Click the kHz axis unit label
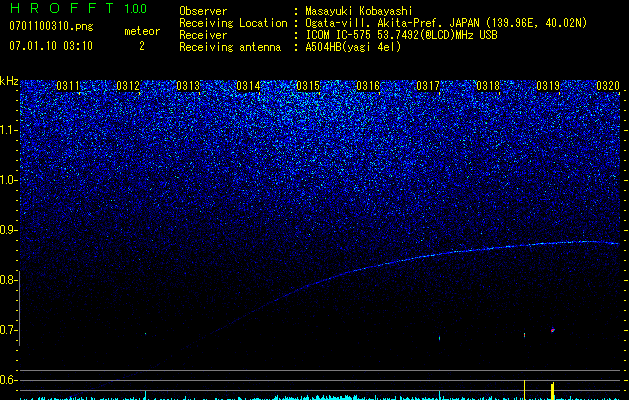The height and width of the screenshot is (400, 629). (x=9, y=81)
